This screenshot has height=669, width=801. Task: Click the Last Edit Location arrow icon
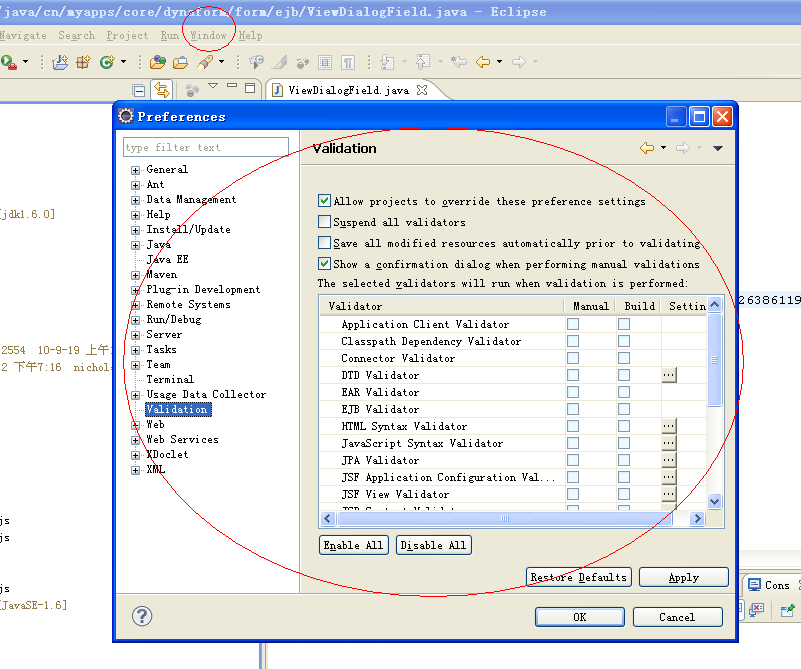[x=459, y=62]
